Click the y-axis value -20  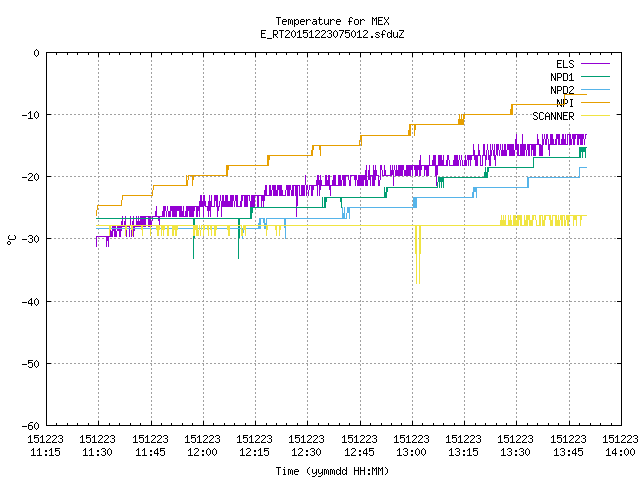pyautogui.click(x=31, y=177)
